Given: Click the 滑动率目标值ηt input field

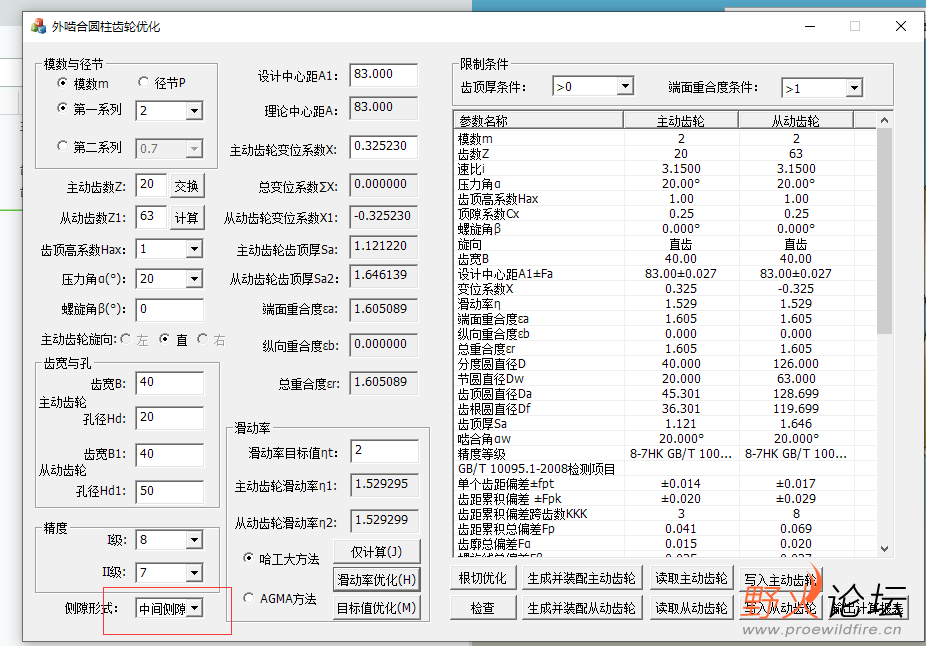Looking at the screenshot, I should coord(384,451).
